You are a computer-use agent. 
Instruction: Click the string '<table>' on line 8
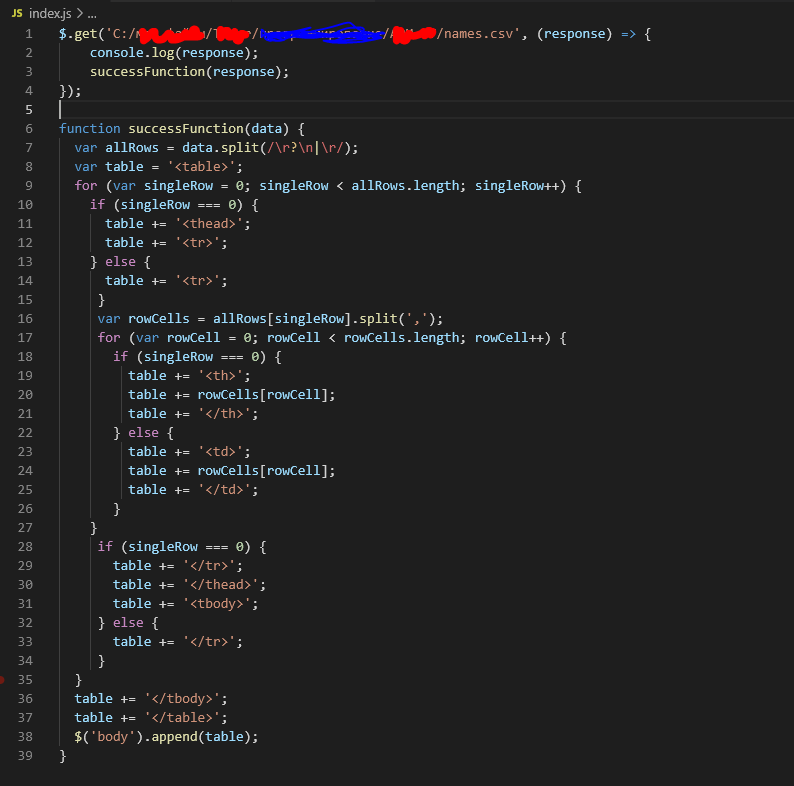(x=201, y=167)
